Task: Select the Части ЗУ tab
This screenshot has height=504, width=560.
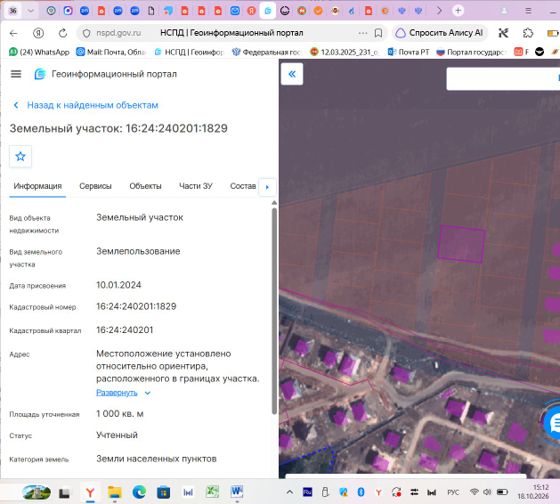Action: click(196, 186)
